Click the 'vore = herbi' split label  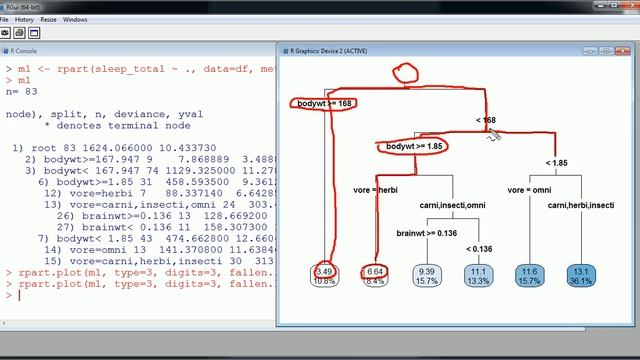[x=375, y=190]
